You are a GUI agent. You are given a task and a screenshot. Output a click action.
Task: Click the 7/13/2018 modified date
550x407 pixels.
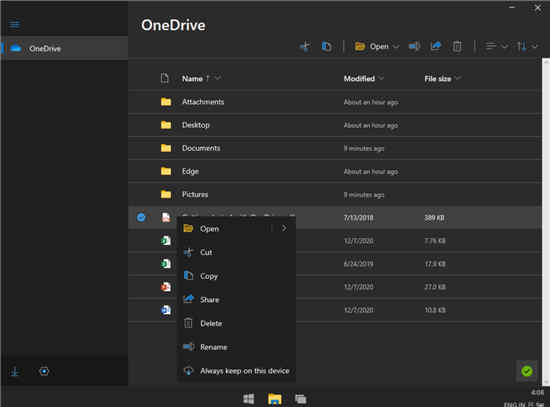coord(358,218)
